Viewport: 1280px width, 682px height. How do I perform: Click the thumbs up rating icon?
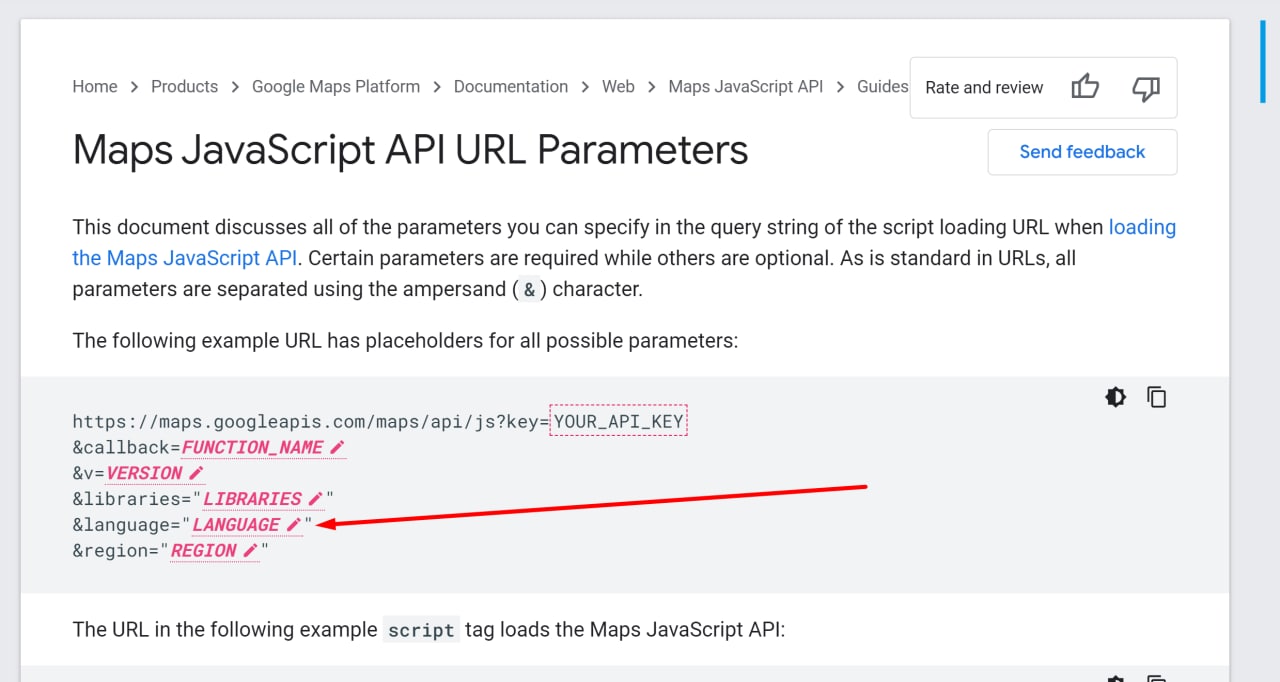1085,87
